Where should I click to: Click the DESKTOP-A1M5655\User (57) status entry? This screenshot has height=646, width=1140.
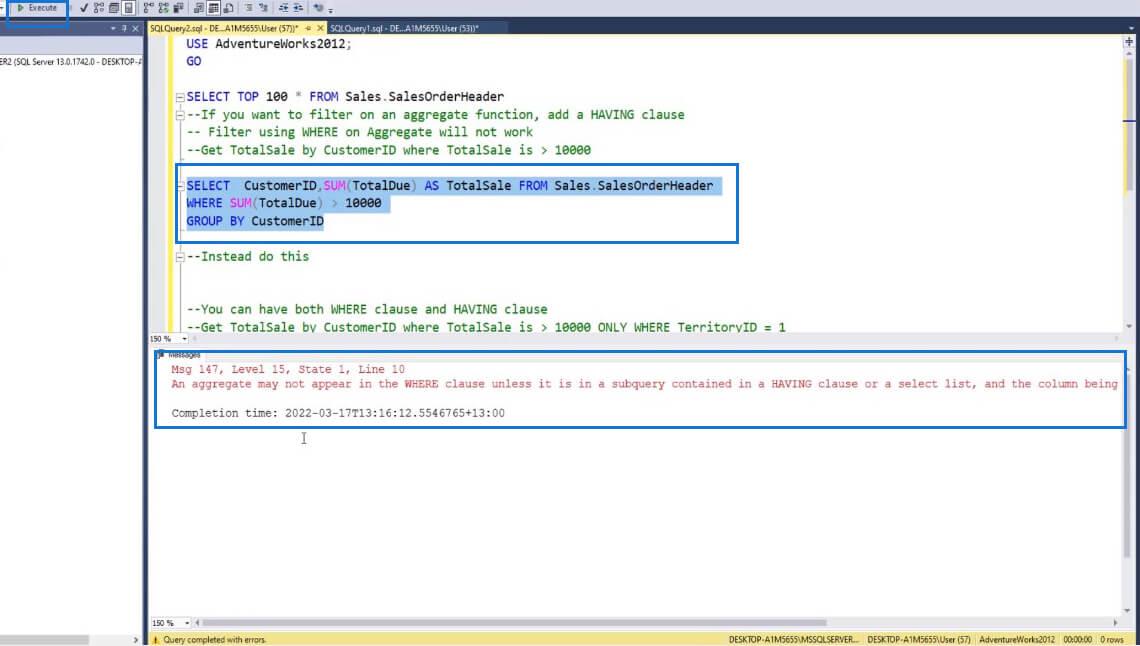[x=919, y=639]
